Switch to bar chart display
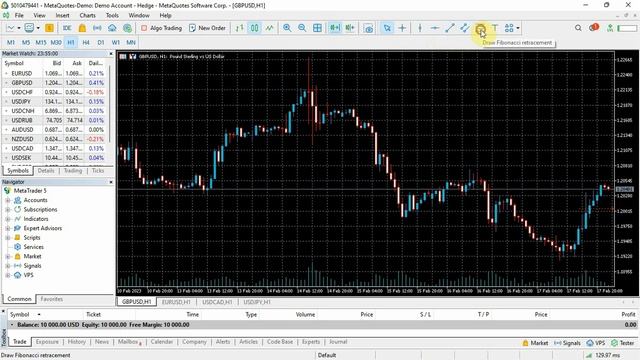Viewport: 640px width, 360px height. coord(240,28)
